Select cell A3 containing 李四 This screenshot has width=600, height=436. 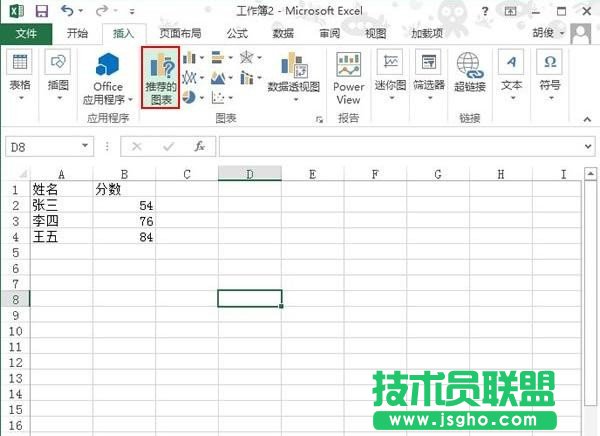pos(62,221)
